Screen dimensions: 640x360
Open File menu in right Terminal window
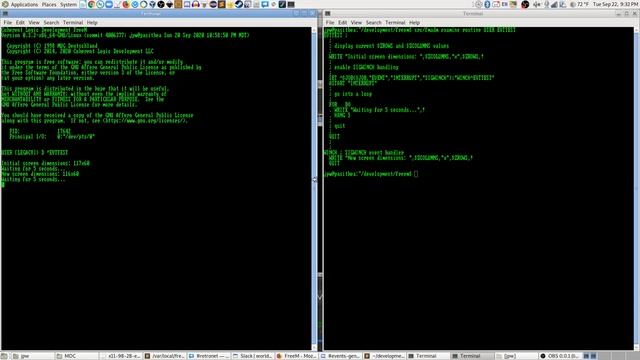330,22
